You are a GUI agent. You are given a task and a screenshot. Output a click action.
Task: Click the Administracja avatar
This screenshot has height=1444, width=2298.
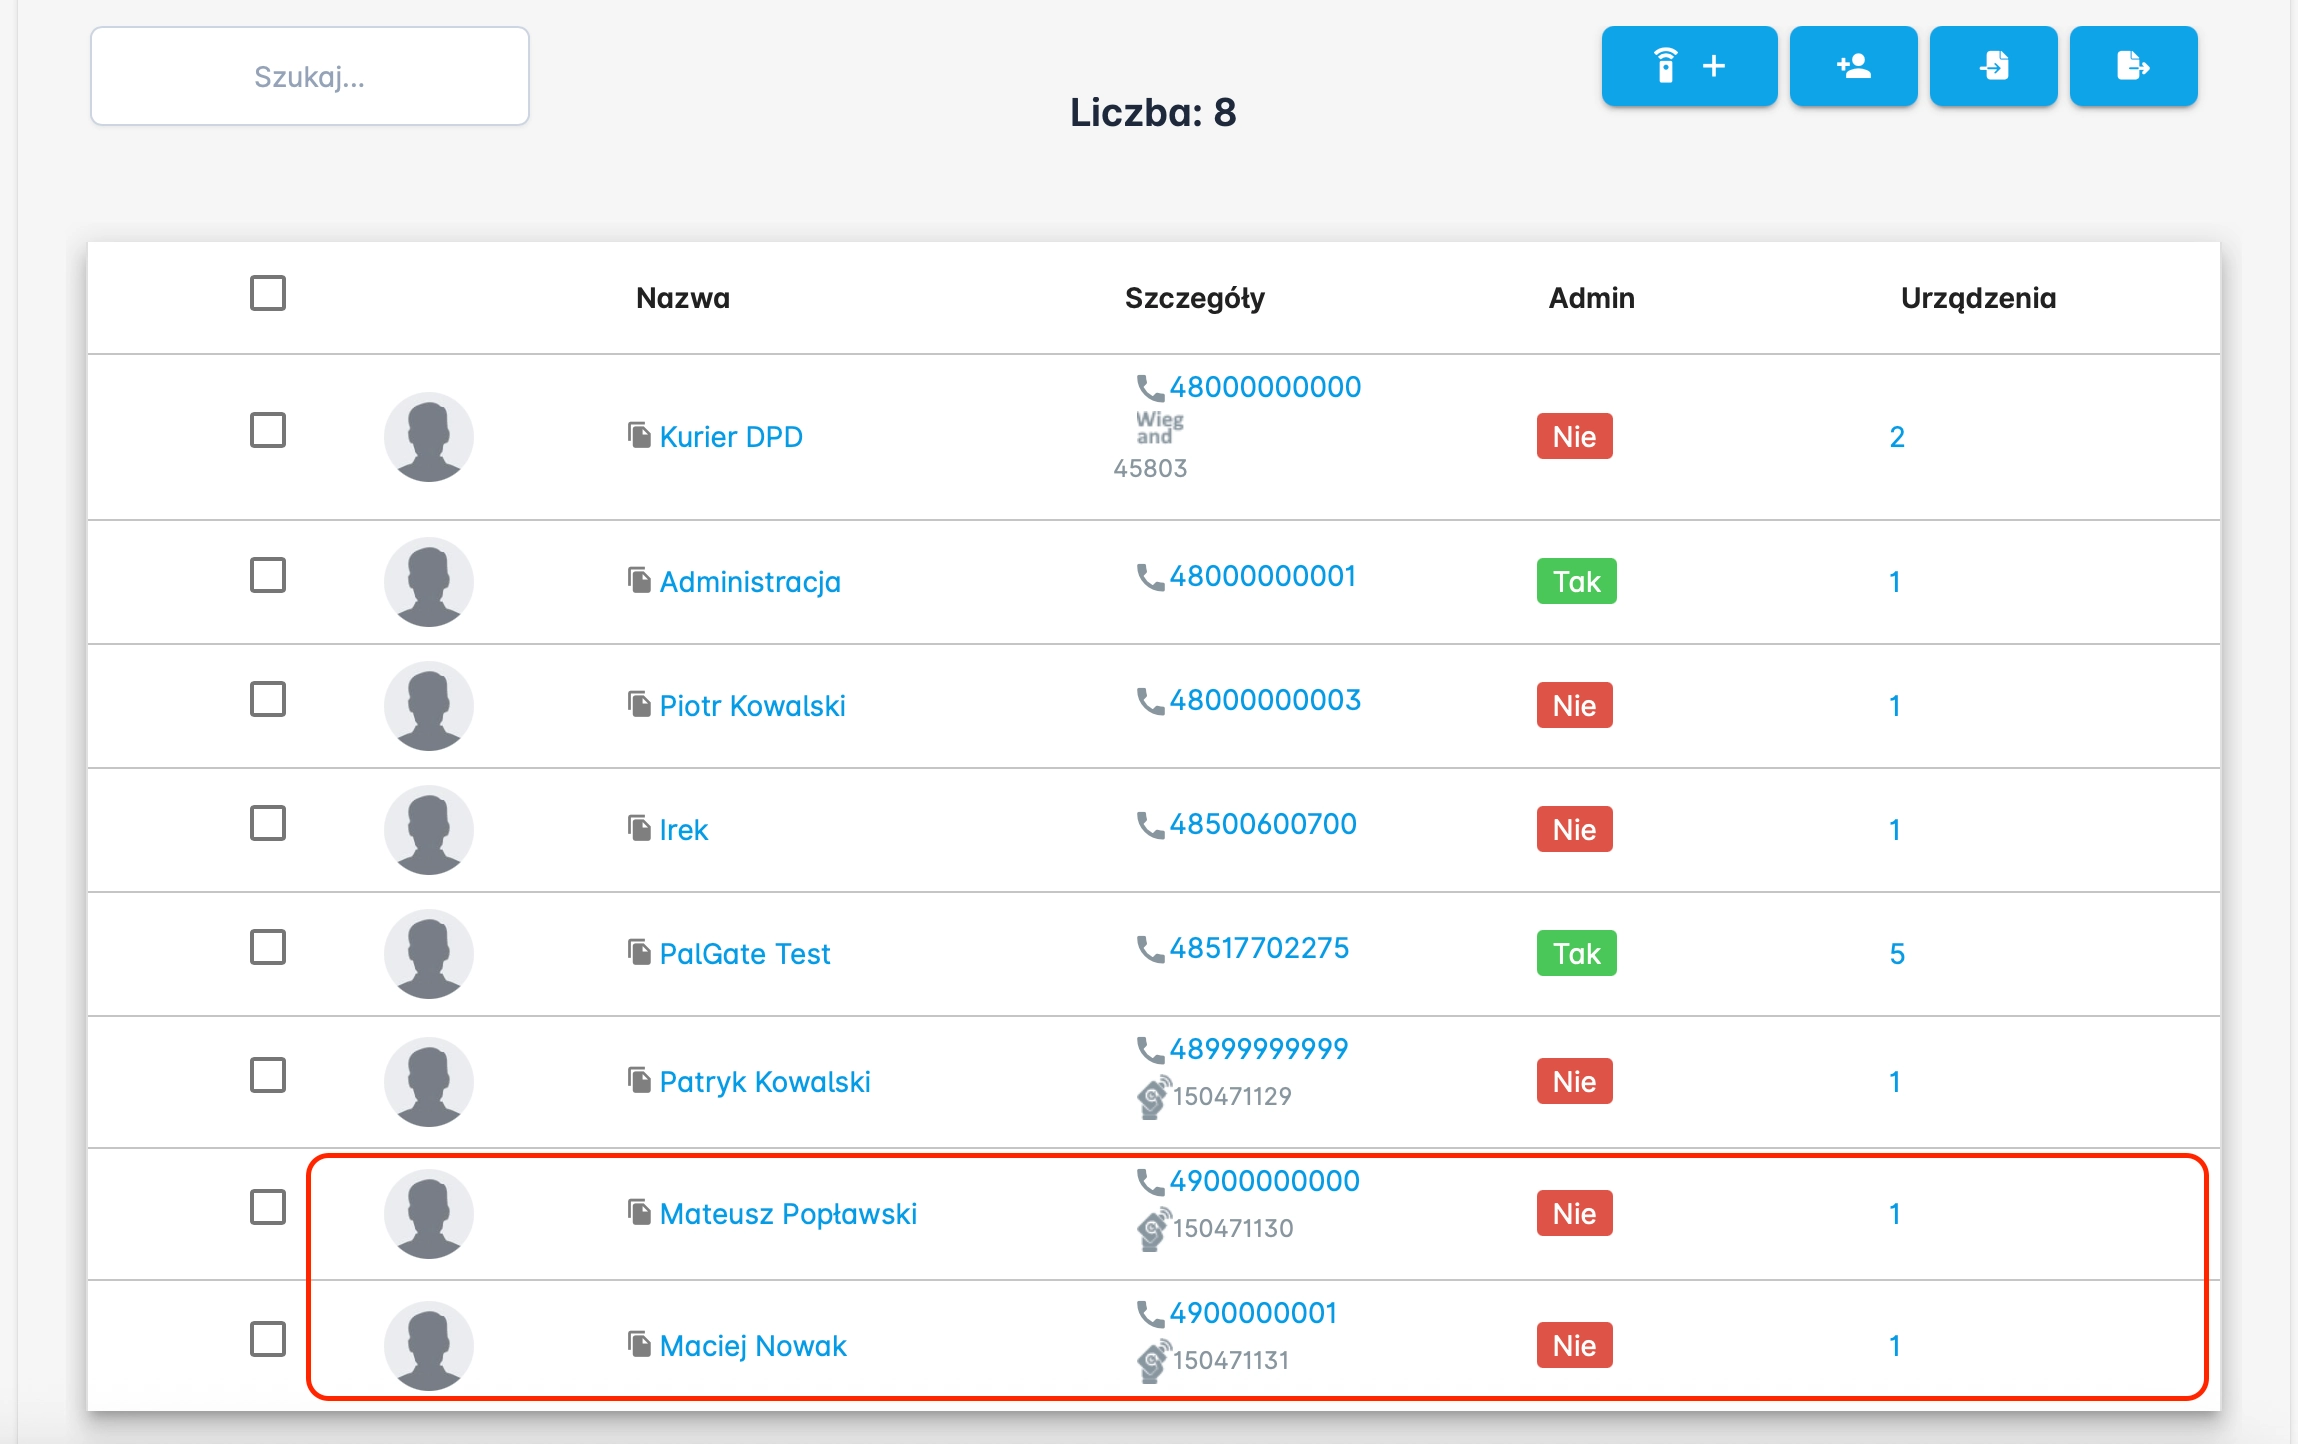coord(429,582)
